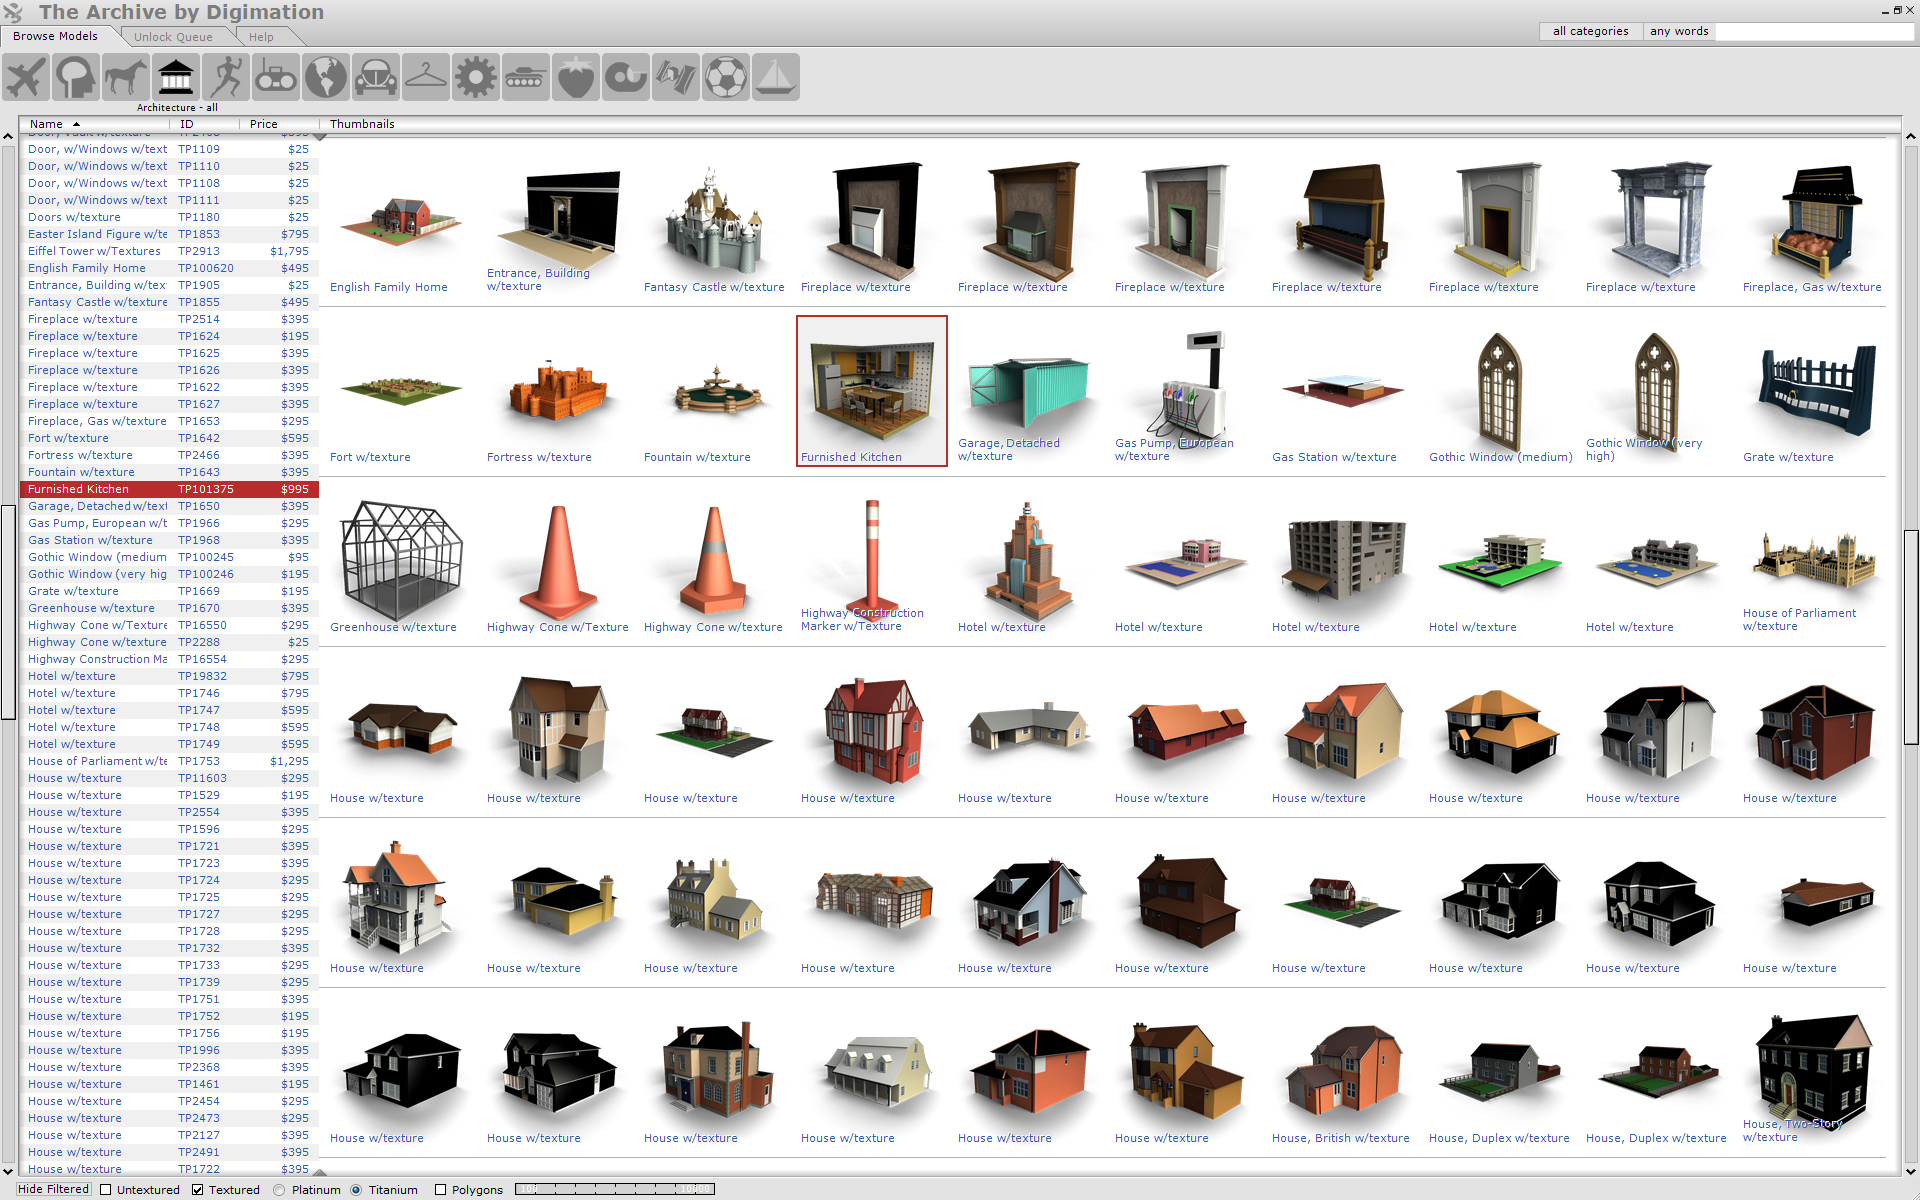
Task: Focus the search text field
Action: pyautogui.click(x=1814, y=31)
